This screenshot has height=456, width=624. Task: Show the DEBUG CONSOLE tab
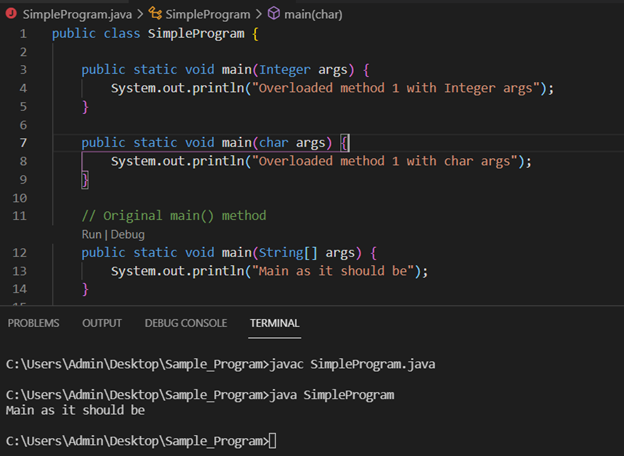[x=186, y=323]
